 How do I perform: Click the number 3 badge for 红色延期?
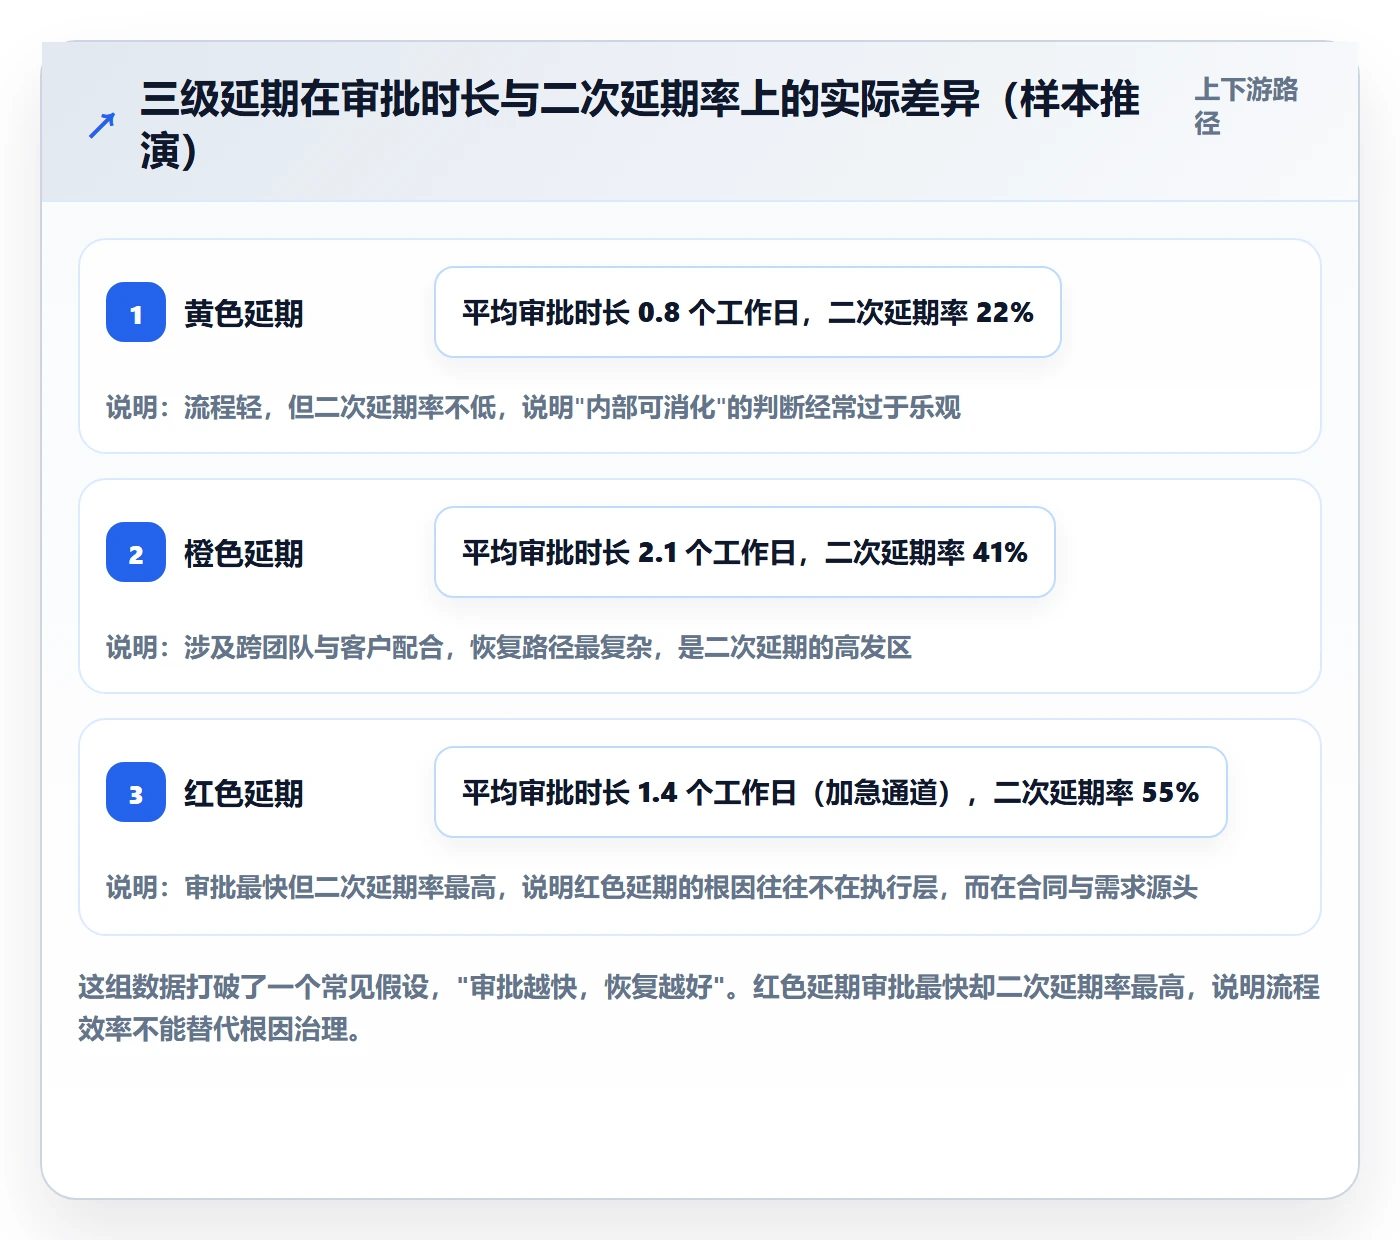tap(136, 792)
